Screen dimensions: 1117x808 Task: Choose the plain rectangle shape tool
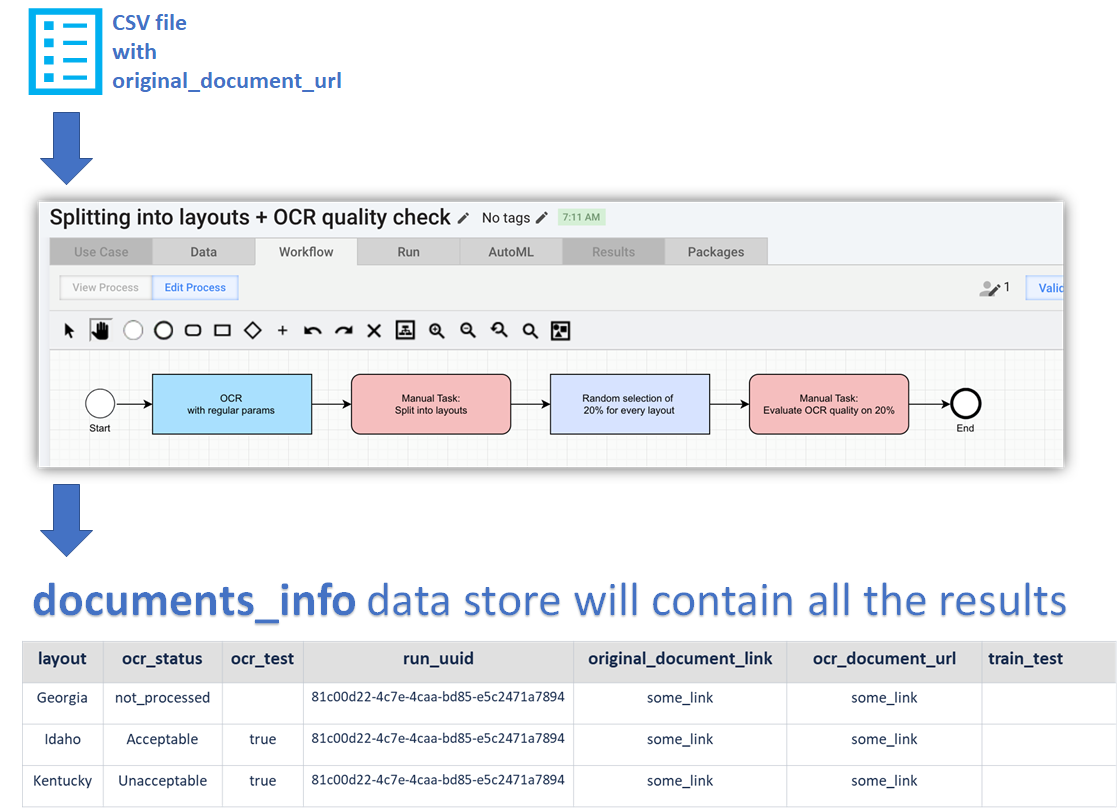click(223, 331)
